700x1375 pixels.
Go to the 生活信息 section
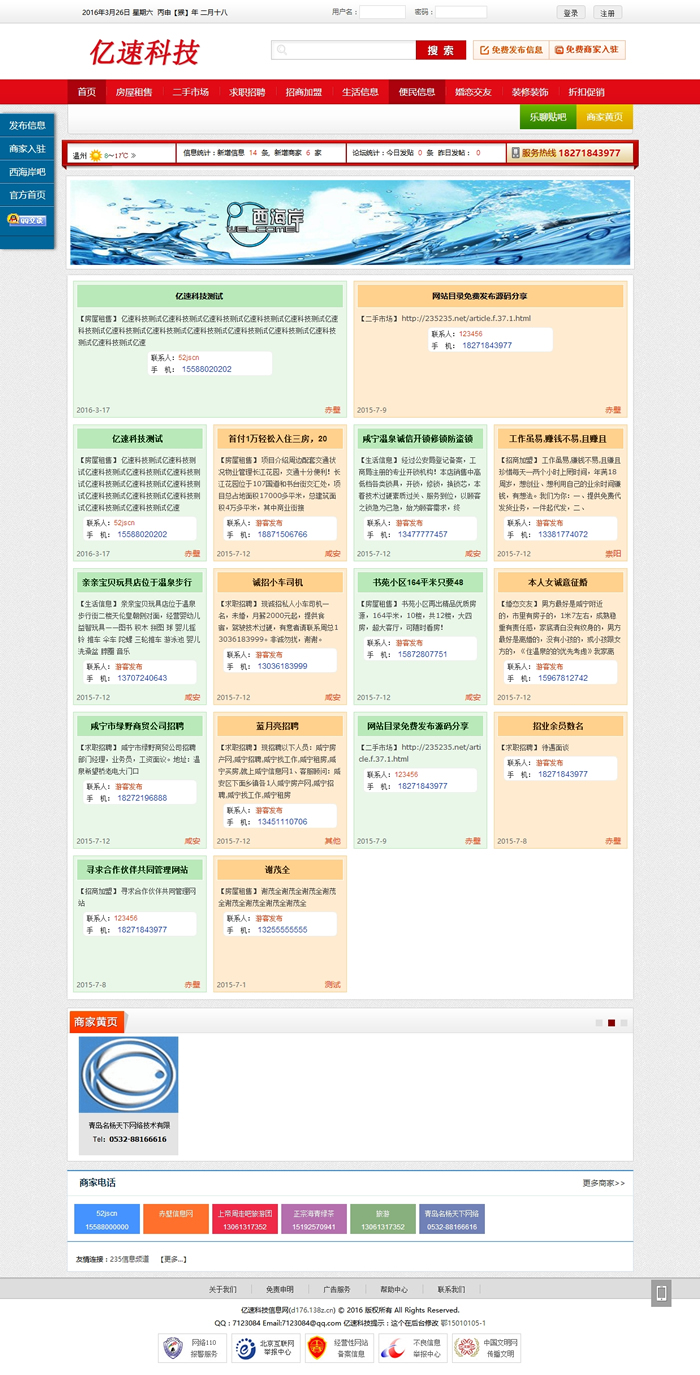pos(360,92)
